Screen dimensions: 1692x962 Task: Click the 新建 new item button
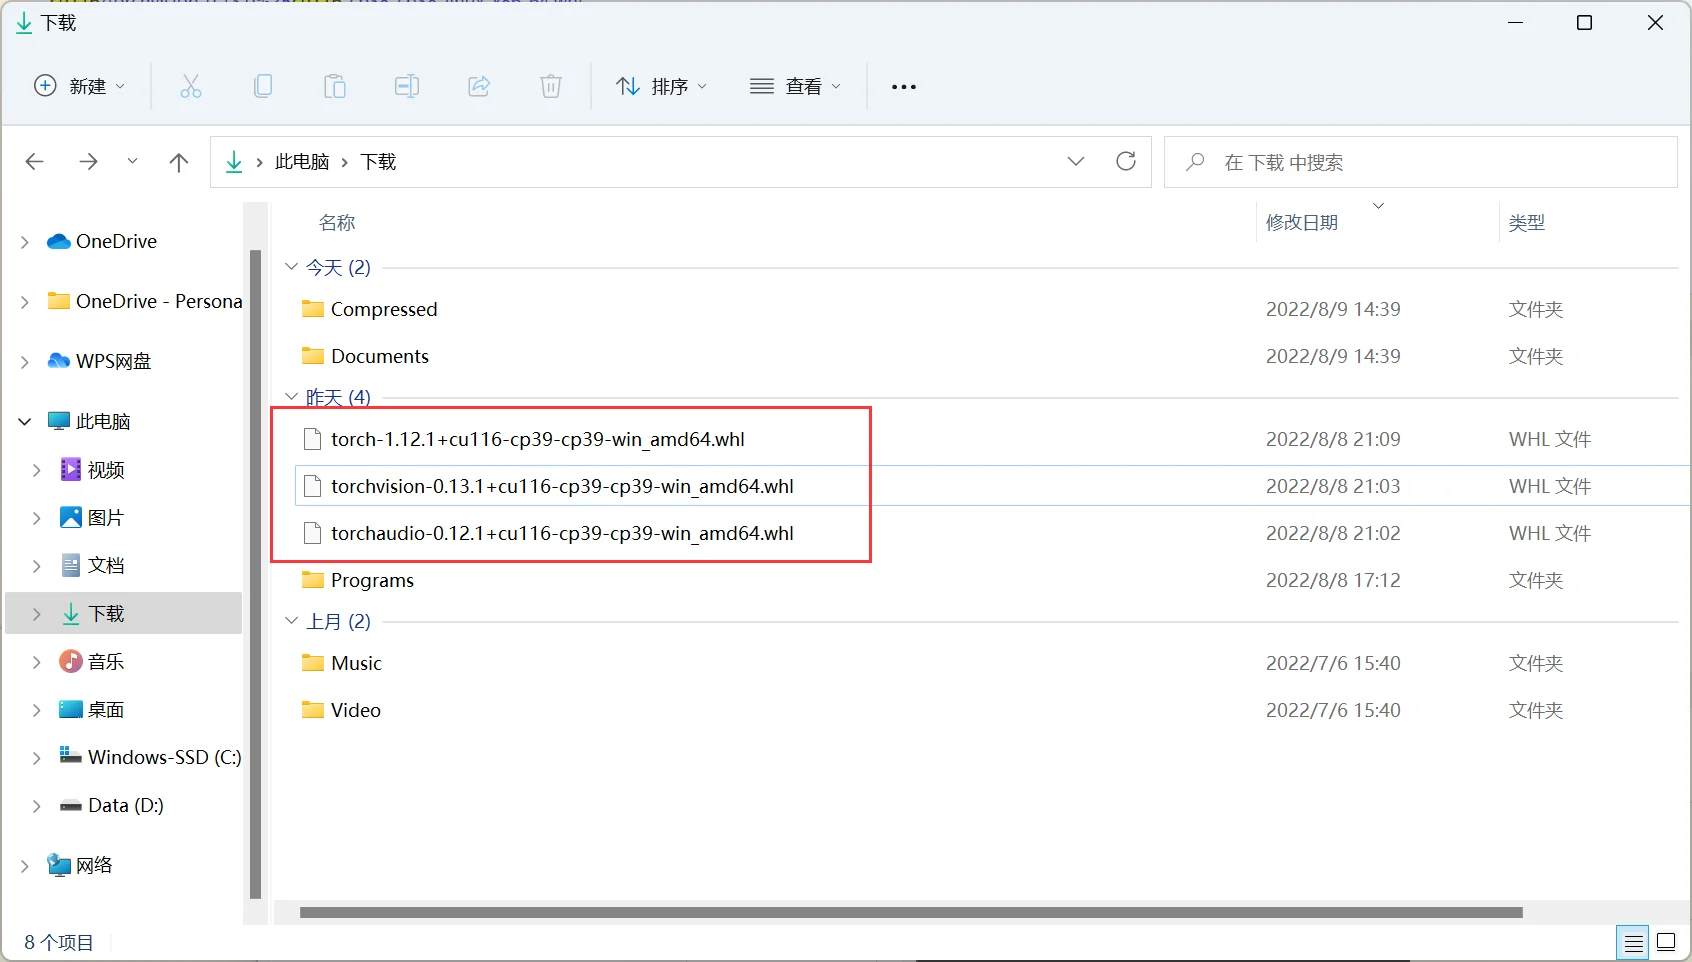(x=80, y=87)
